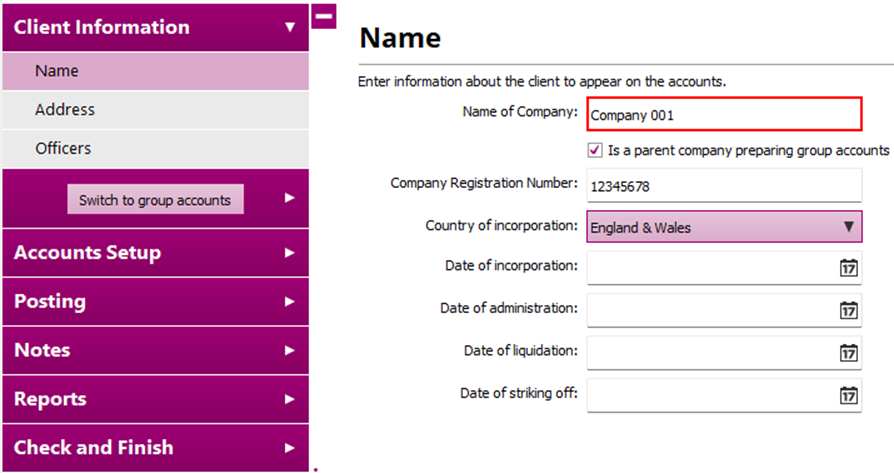
Task: Focus the Name of Company field
Action: coord(724,114)
